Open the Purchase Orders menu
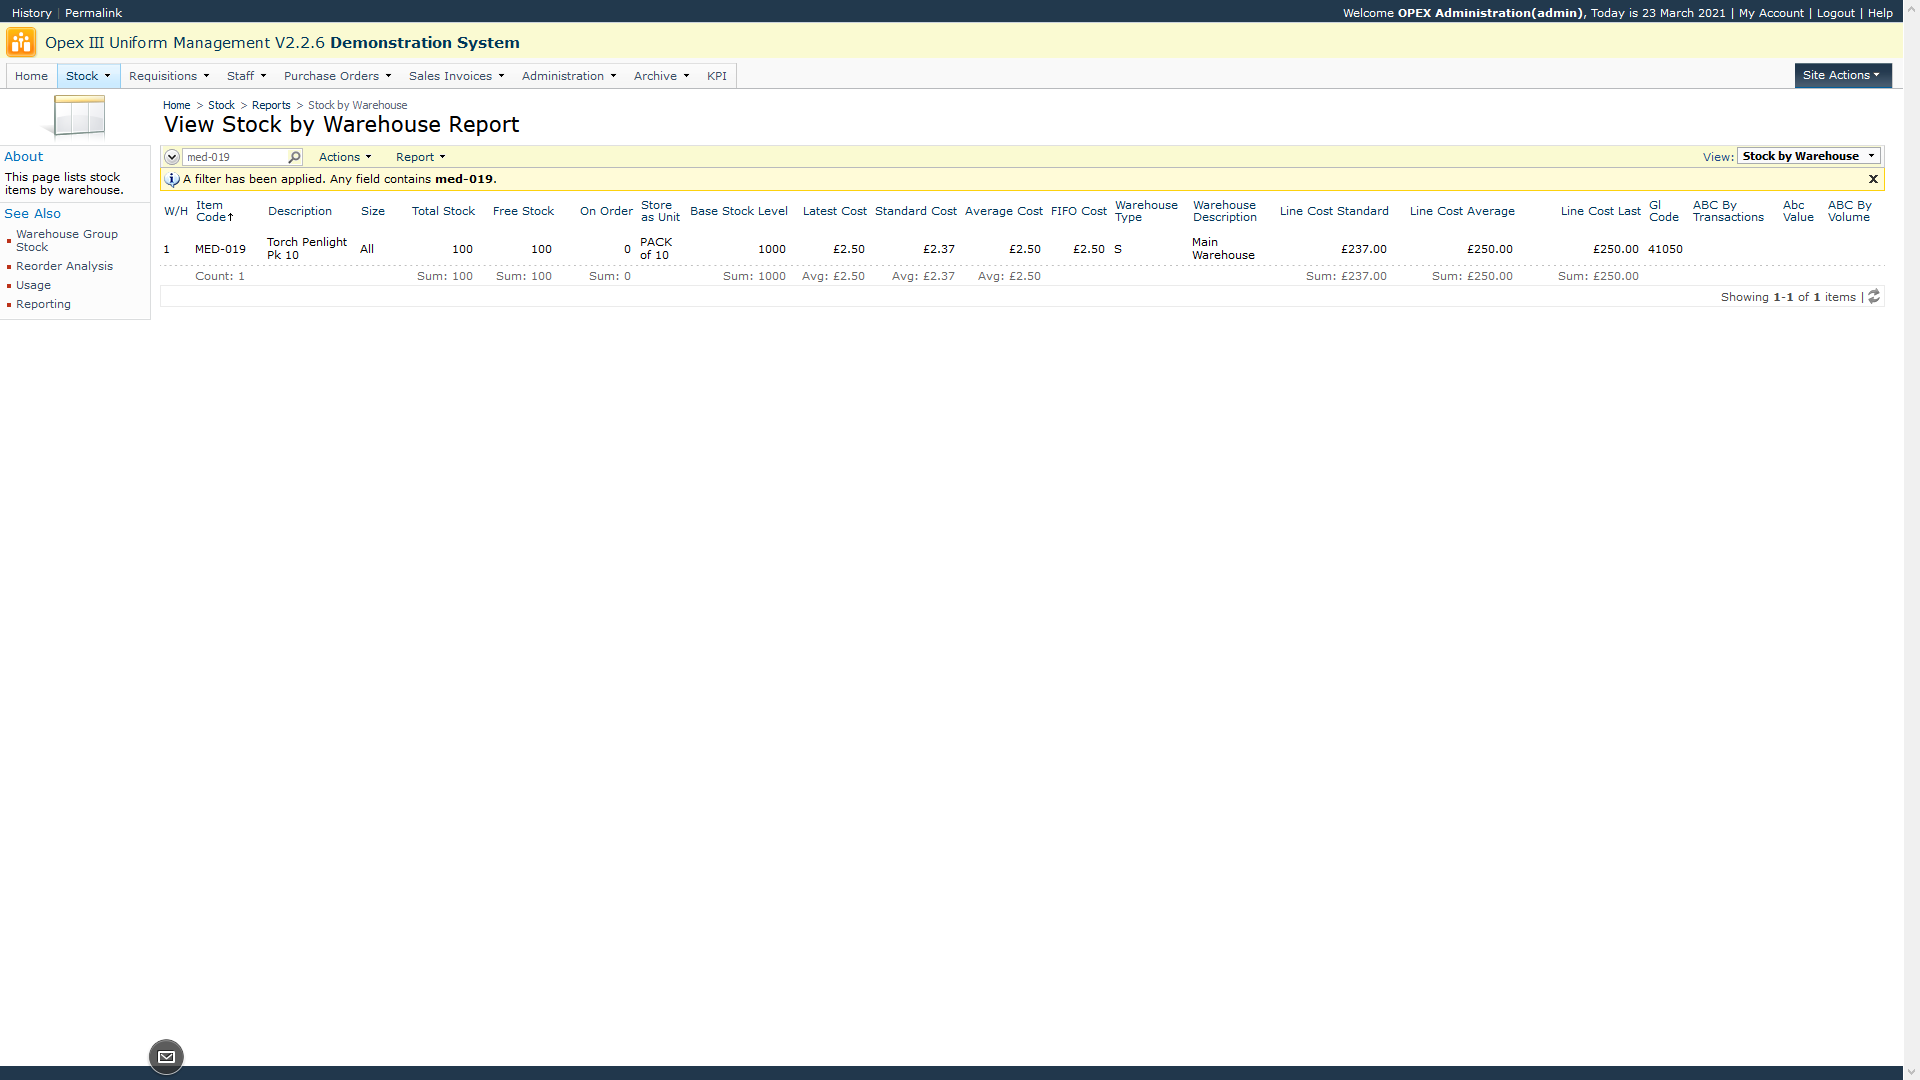 (x=337, y=76)
